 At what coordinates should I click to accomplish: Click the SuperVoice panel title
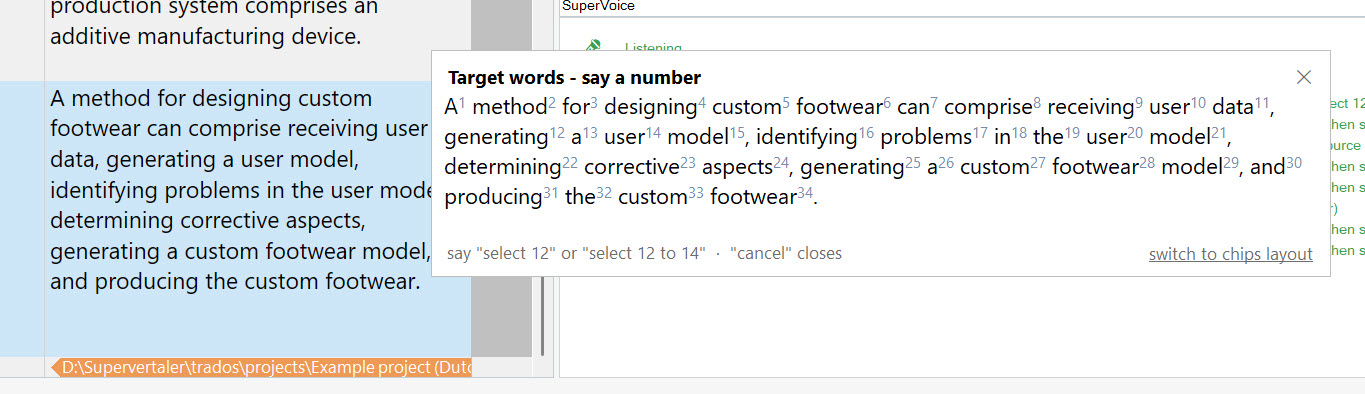[x=598, y=6]
